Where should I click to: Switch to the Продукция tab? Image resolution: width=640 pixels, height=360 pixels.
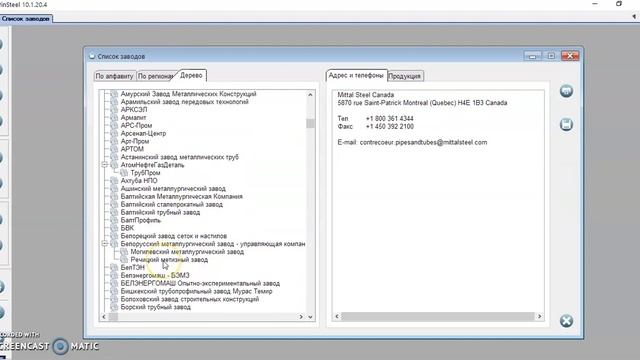(x=404, y=76)
